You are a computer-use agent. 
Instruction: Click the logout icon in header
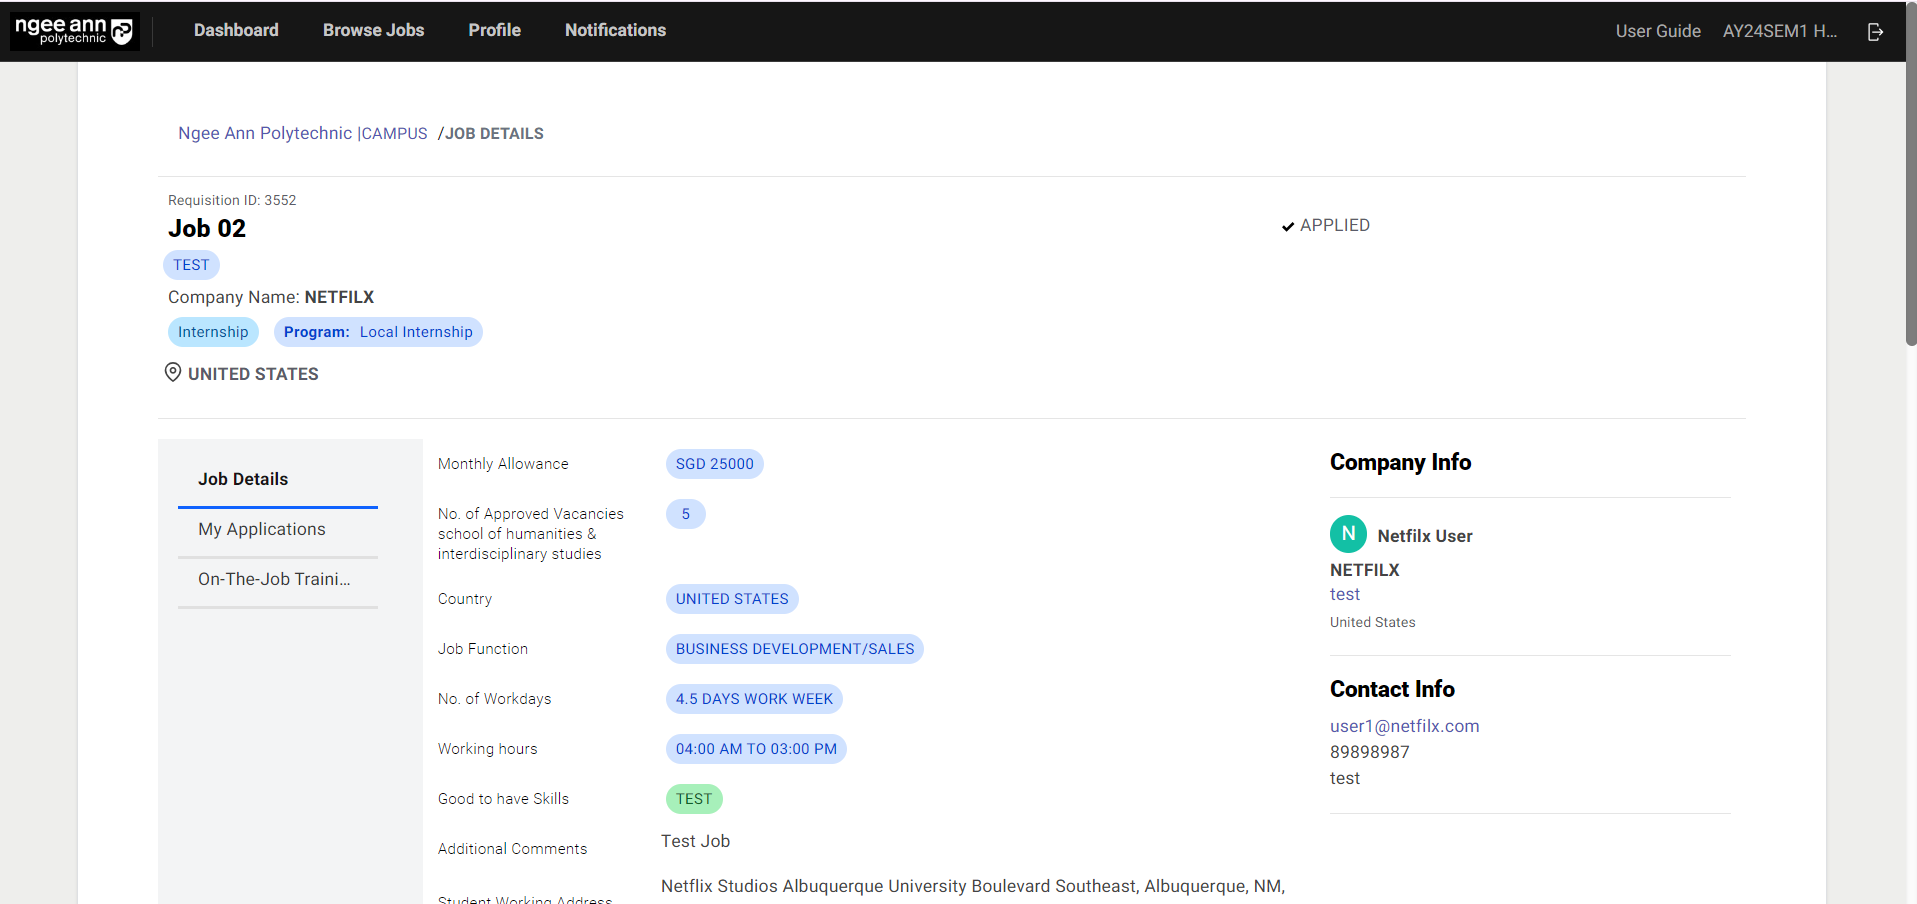point(1875,32)
